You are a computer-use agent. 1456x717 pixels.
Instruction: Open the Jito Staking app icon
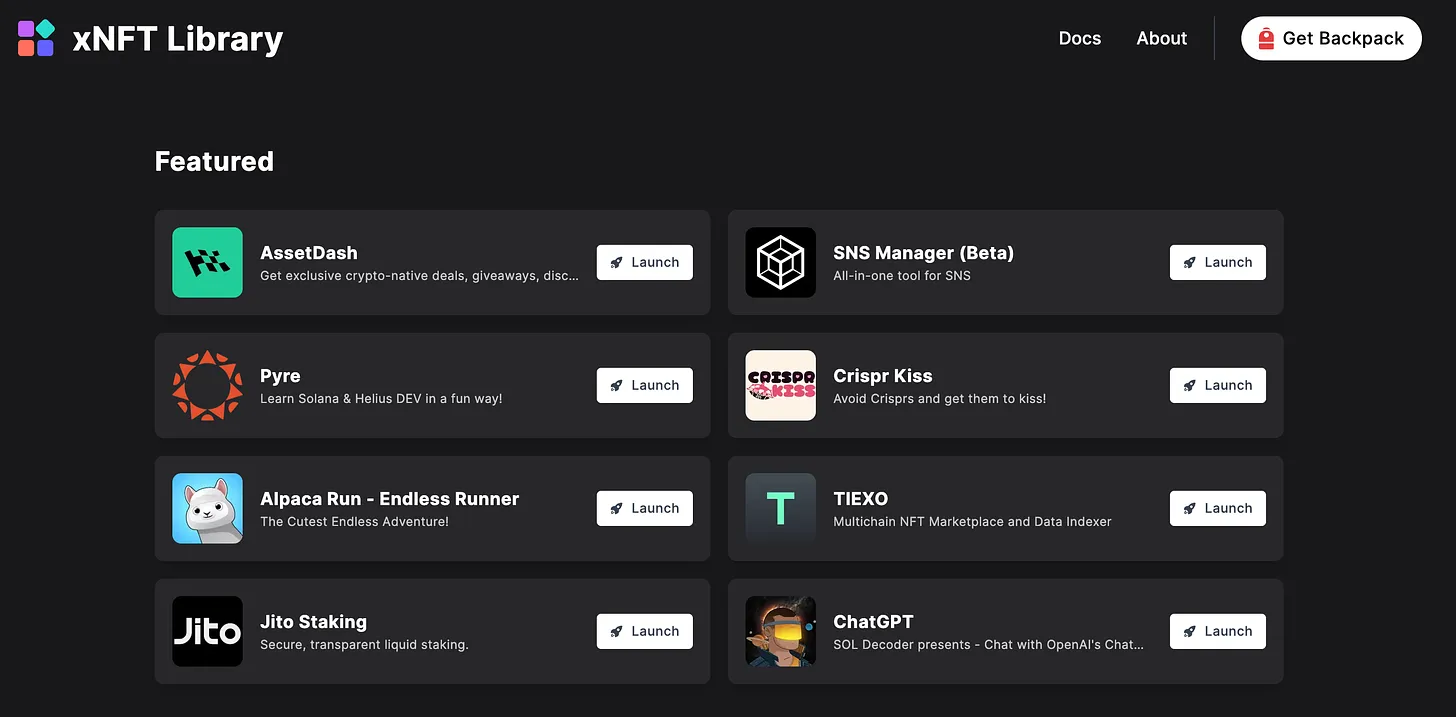[x=207, y=631]
